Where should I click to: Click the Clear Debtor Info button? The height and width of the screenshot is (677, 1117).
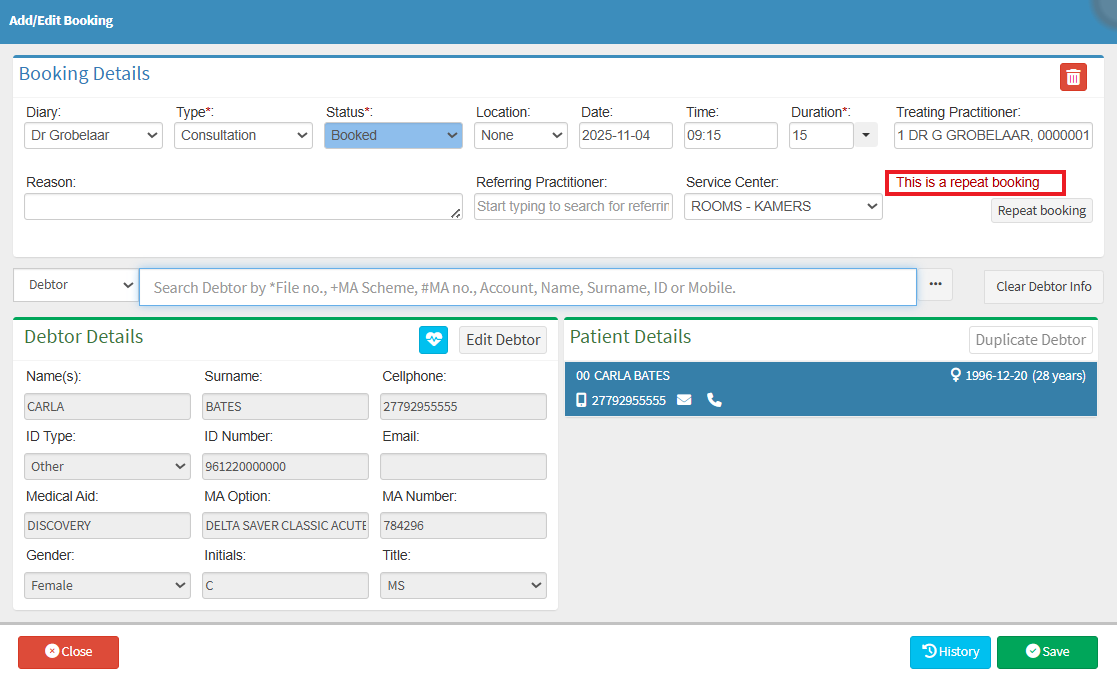tap(1043, 286)
